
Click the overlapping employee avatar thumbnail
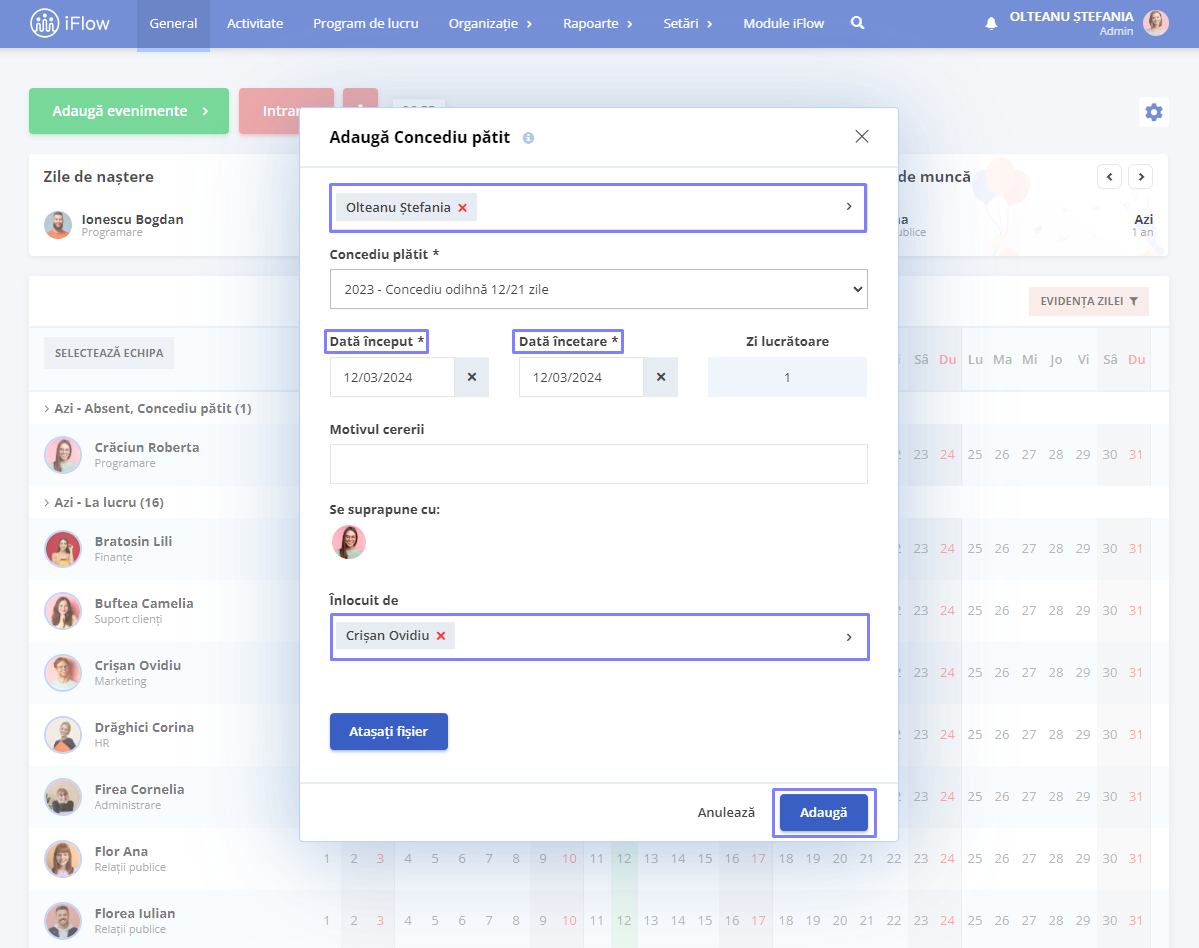pyautogui.click(x=349, y=542)
